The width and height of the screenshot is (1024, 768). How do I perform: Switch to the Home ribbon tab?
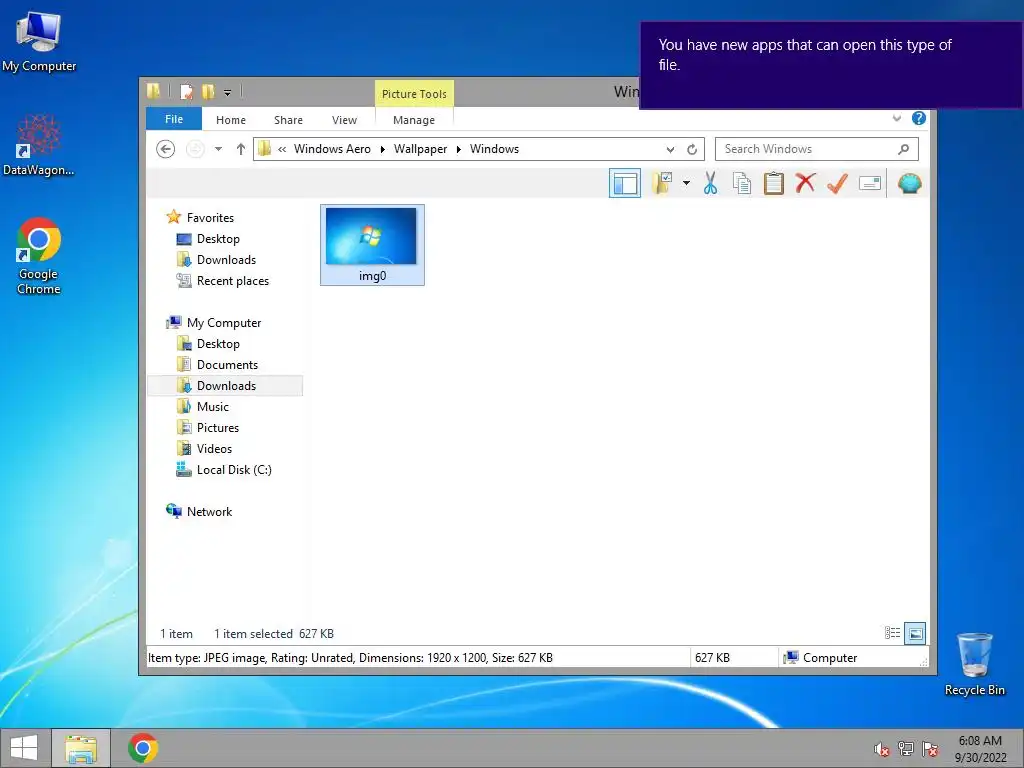pos(231,120)
